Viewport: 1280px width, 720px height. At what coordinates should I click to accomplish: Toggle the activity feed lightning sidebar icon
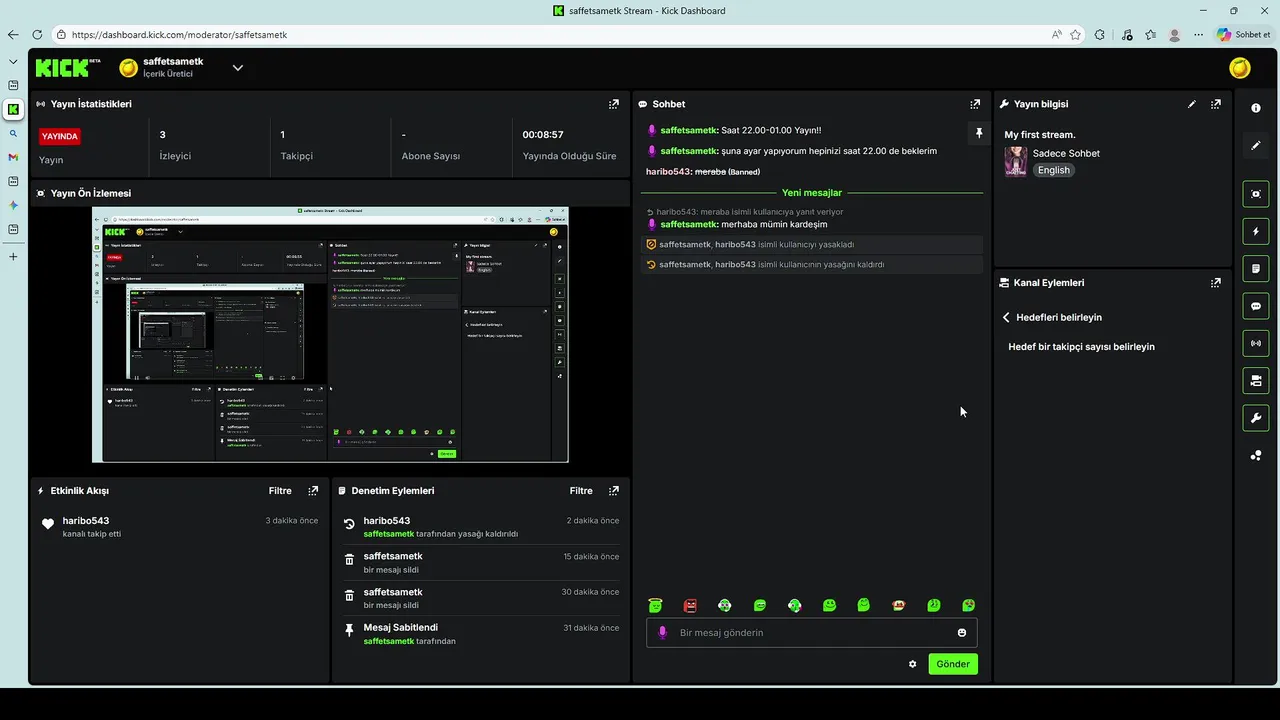[1256, 231]
